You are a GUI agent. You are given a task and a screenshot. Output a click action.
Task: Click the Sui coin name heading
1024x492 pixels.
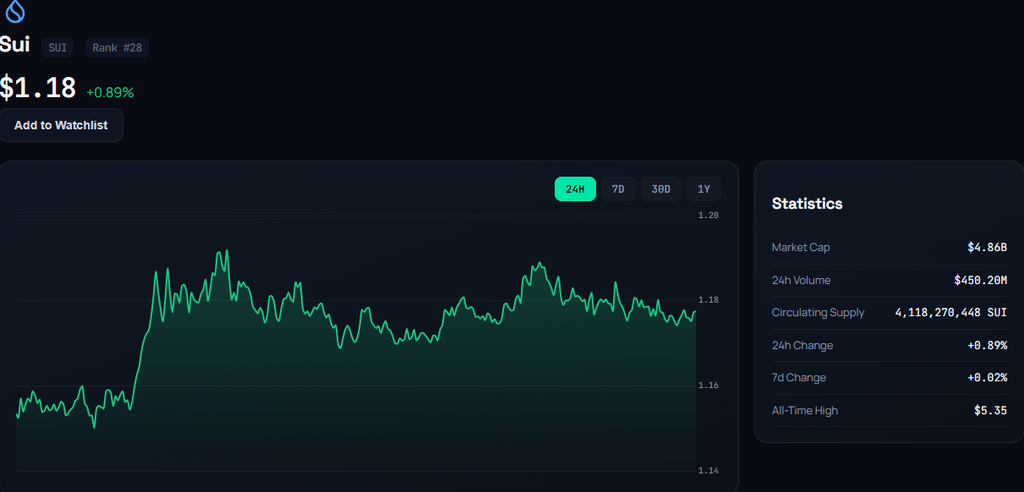coord(14,44)
